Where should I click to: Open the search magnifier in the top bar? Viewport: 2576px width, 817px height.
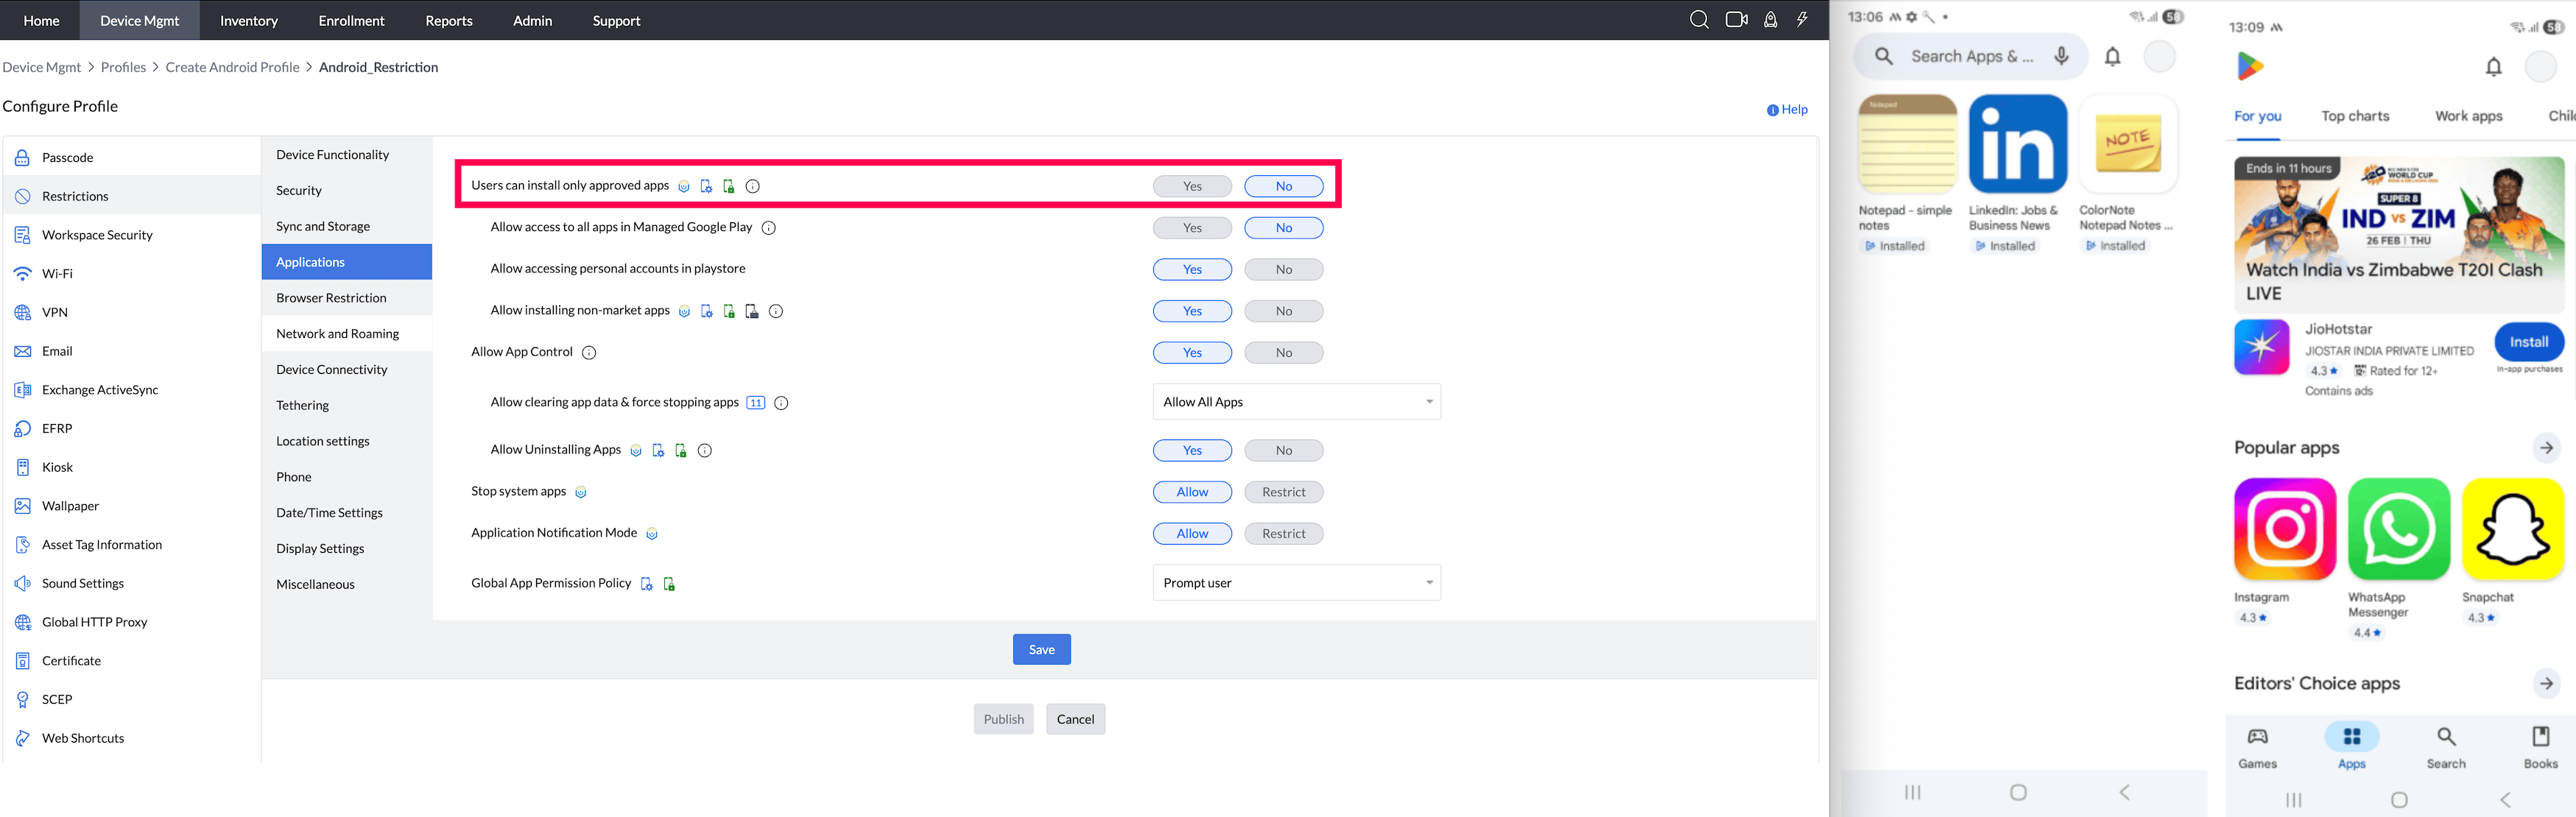(1699, 20)
